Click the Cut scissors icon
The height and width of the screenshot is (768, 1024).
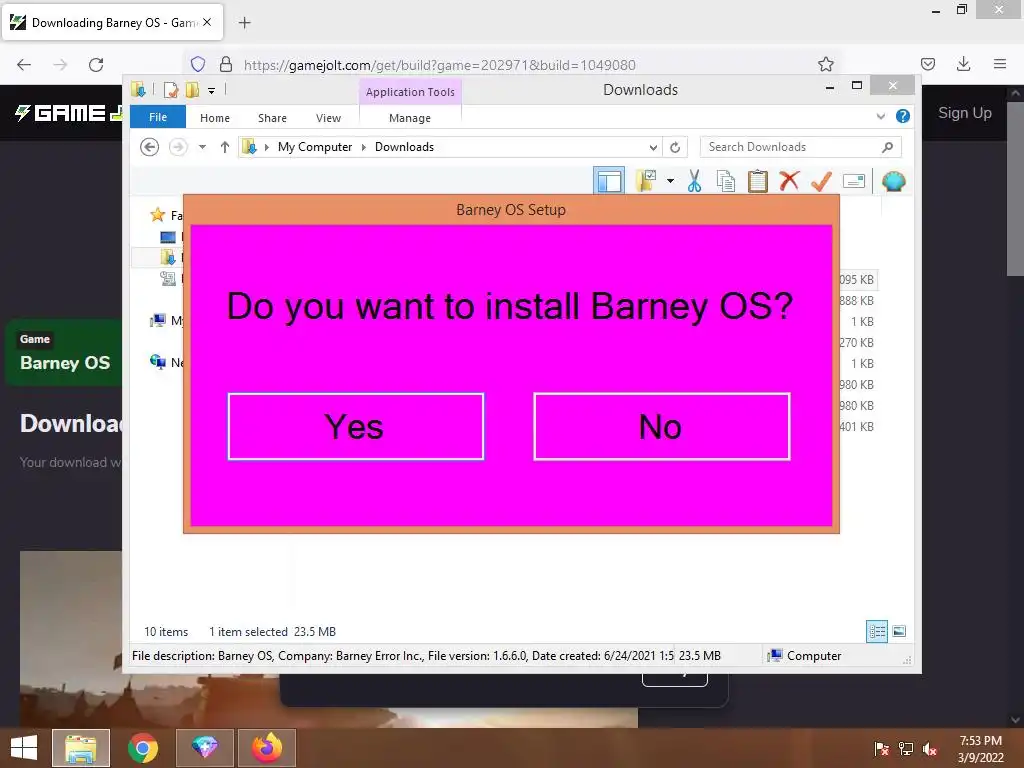point(694,181)
